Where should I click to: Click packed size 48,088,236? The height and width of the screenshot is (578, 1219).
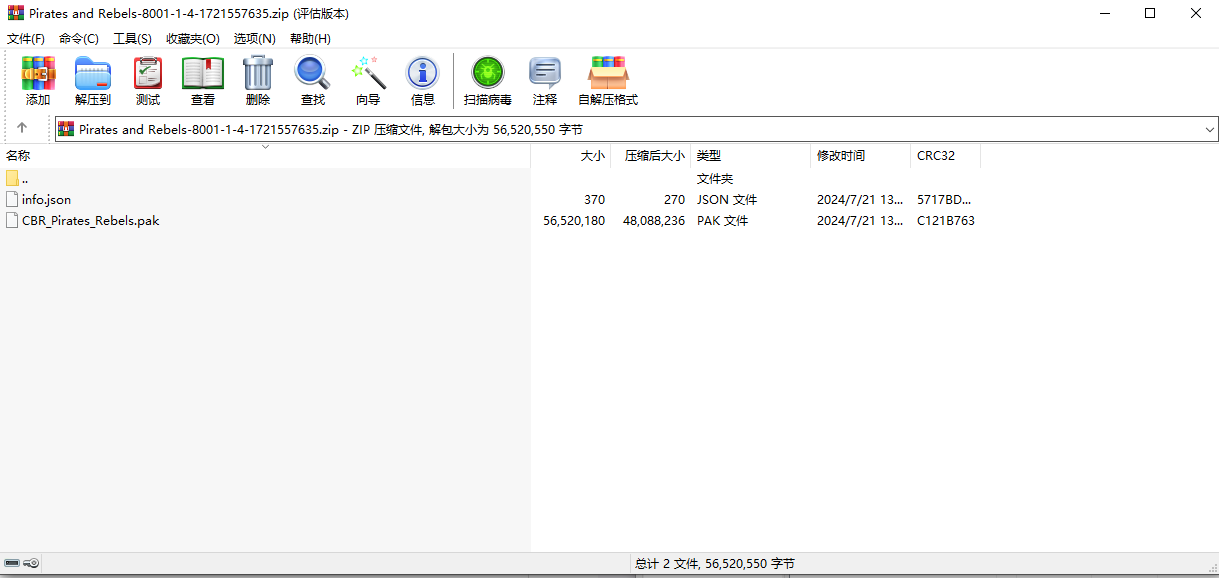pyautogui.click(x=654, y=220)
